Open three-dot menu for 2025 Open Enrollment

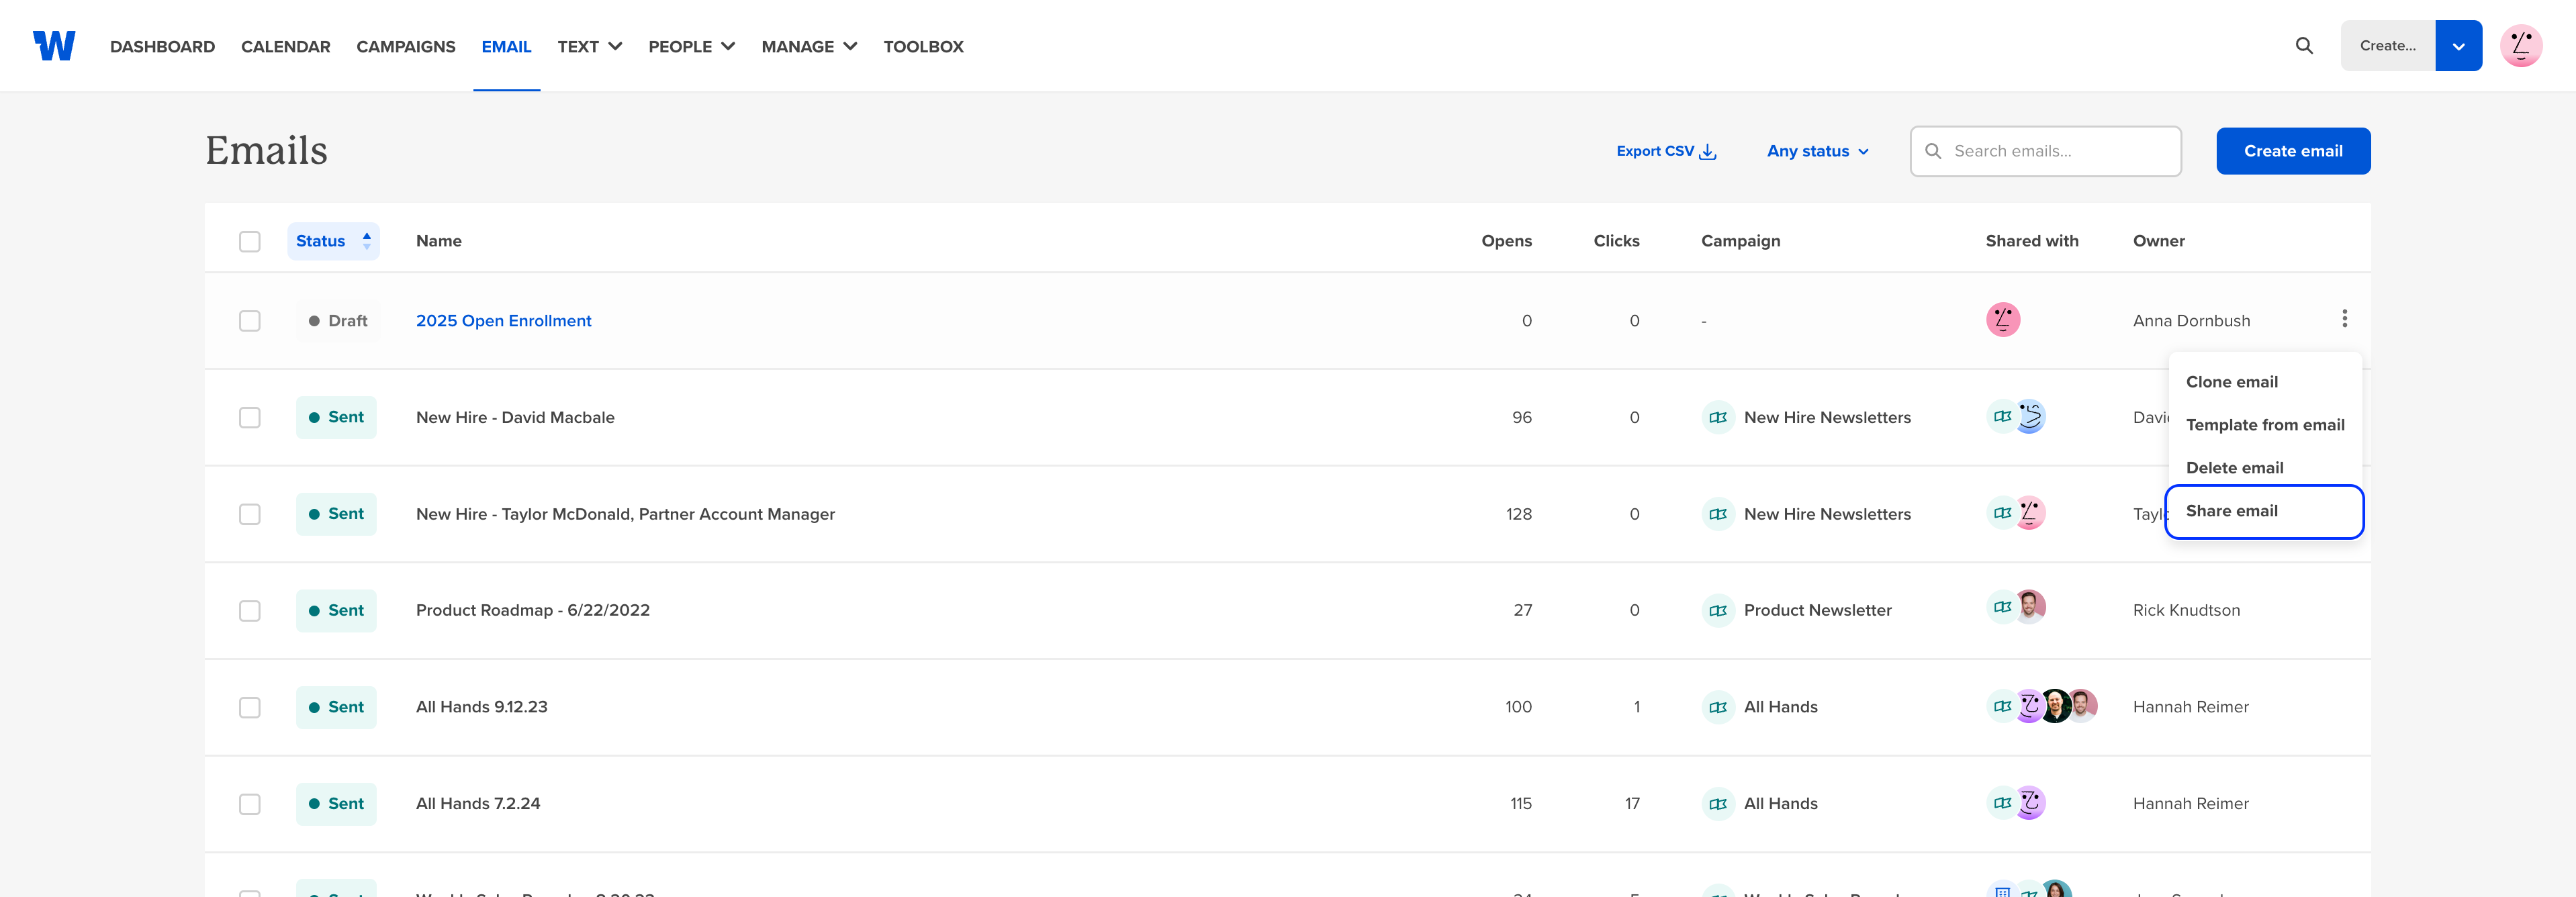point(2344,319)
